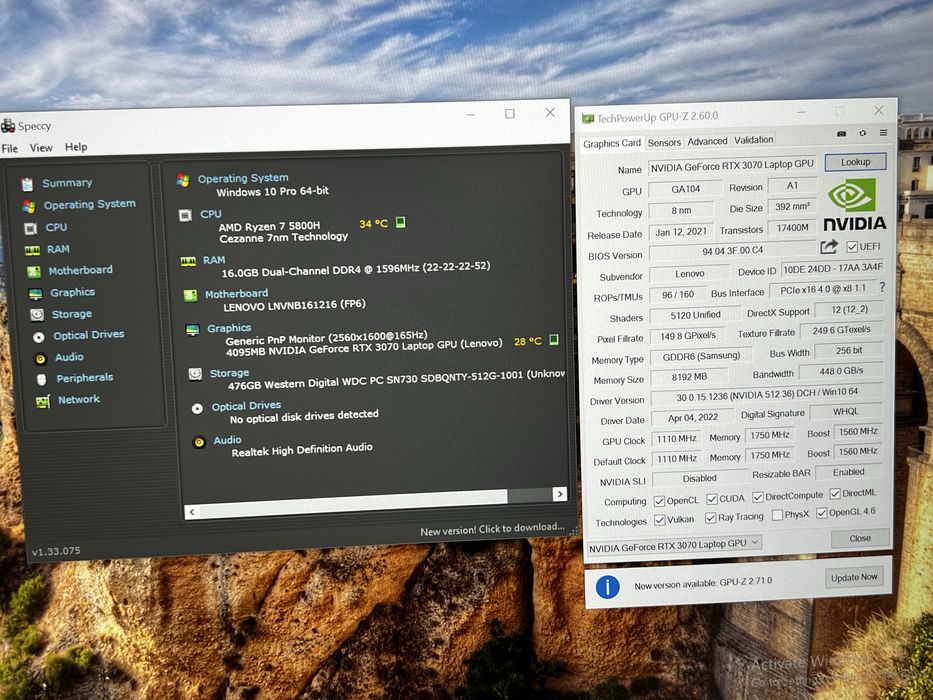Open Speccy File menu
Image resolution: width=933 pixels, height=700 pixels.
10,149
